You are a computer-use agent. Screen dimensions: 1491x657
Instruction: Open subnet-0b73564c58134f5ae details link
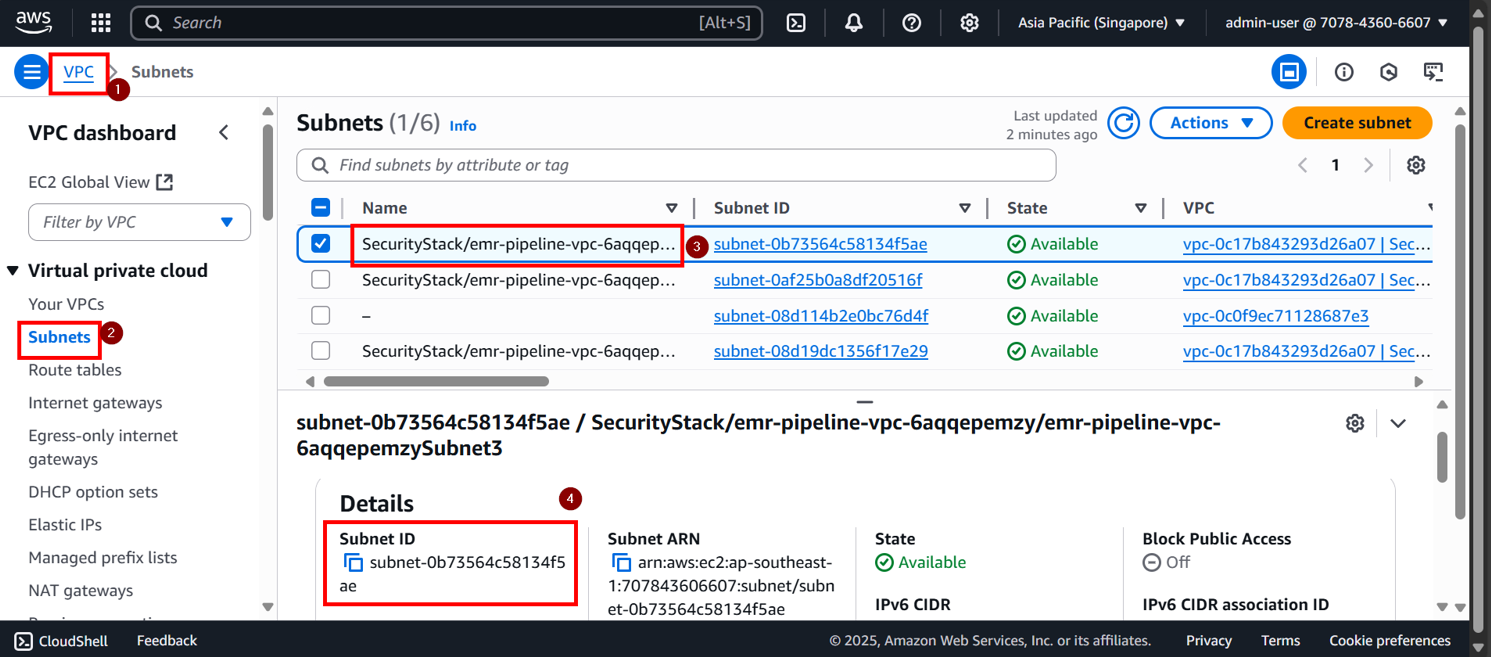pyautogui.click(x=820, y=243)
